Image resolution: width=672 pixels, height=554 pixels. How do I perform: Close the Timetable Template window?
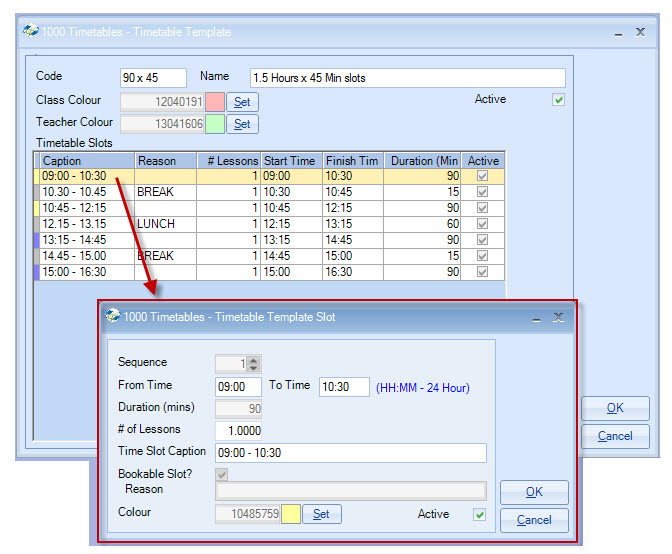click(640, 31)
